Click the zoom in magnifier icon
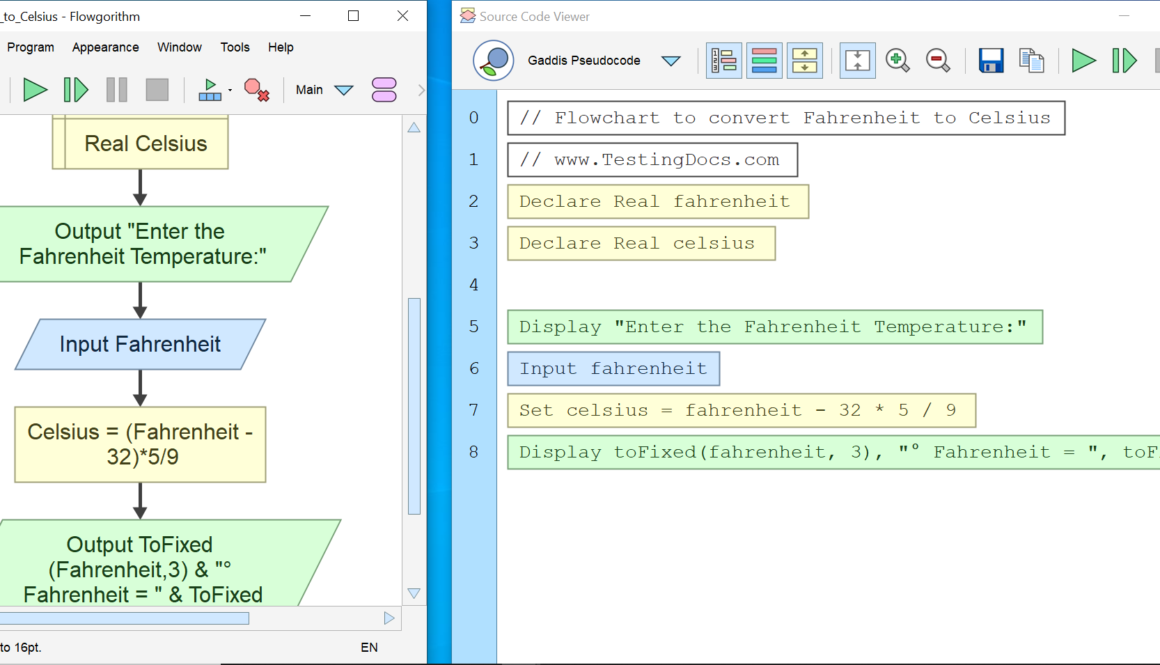This screenshot has width=1160, height=665. 897,61
